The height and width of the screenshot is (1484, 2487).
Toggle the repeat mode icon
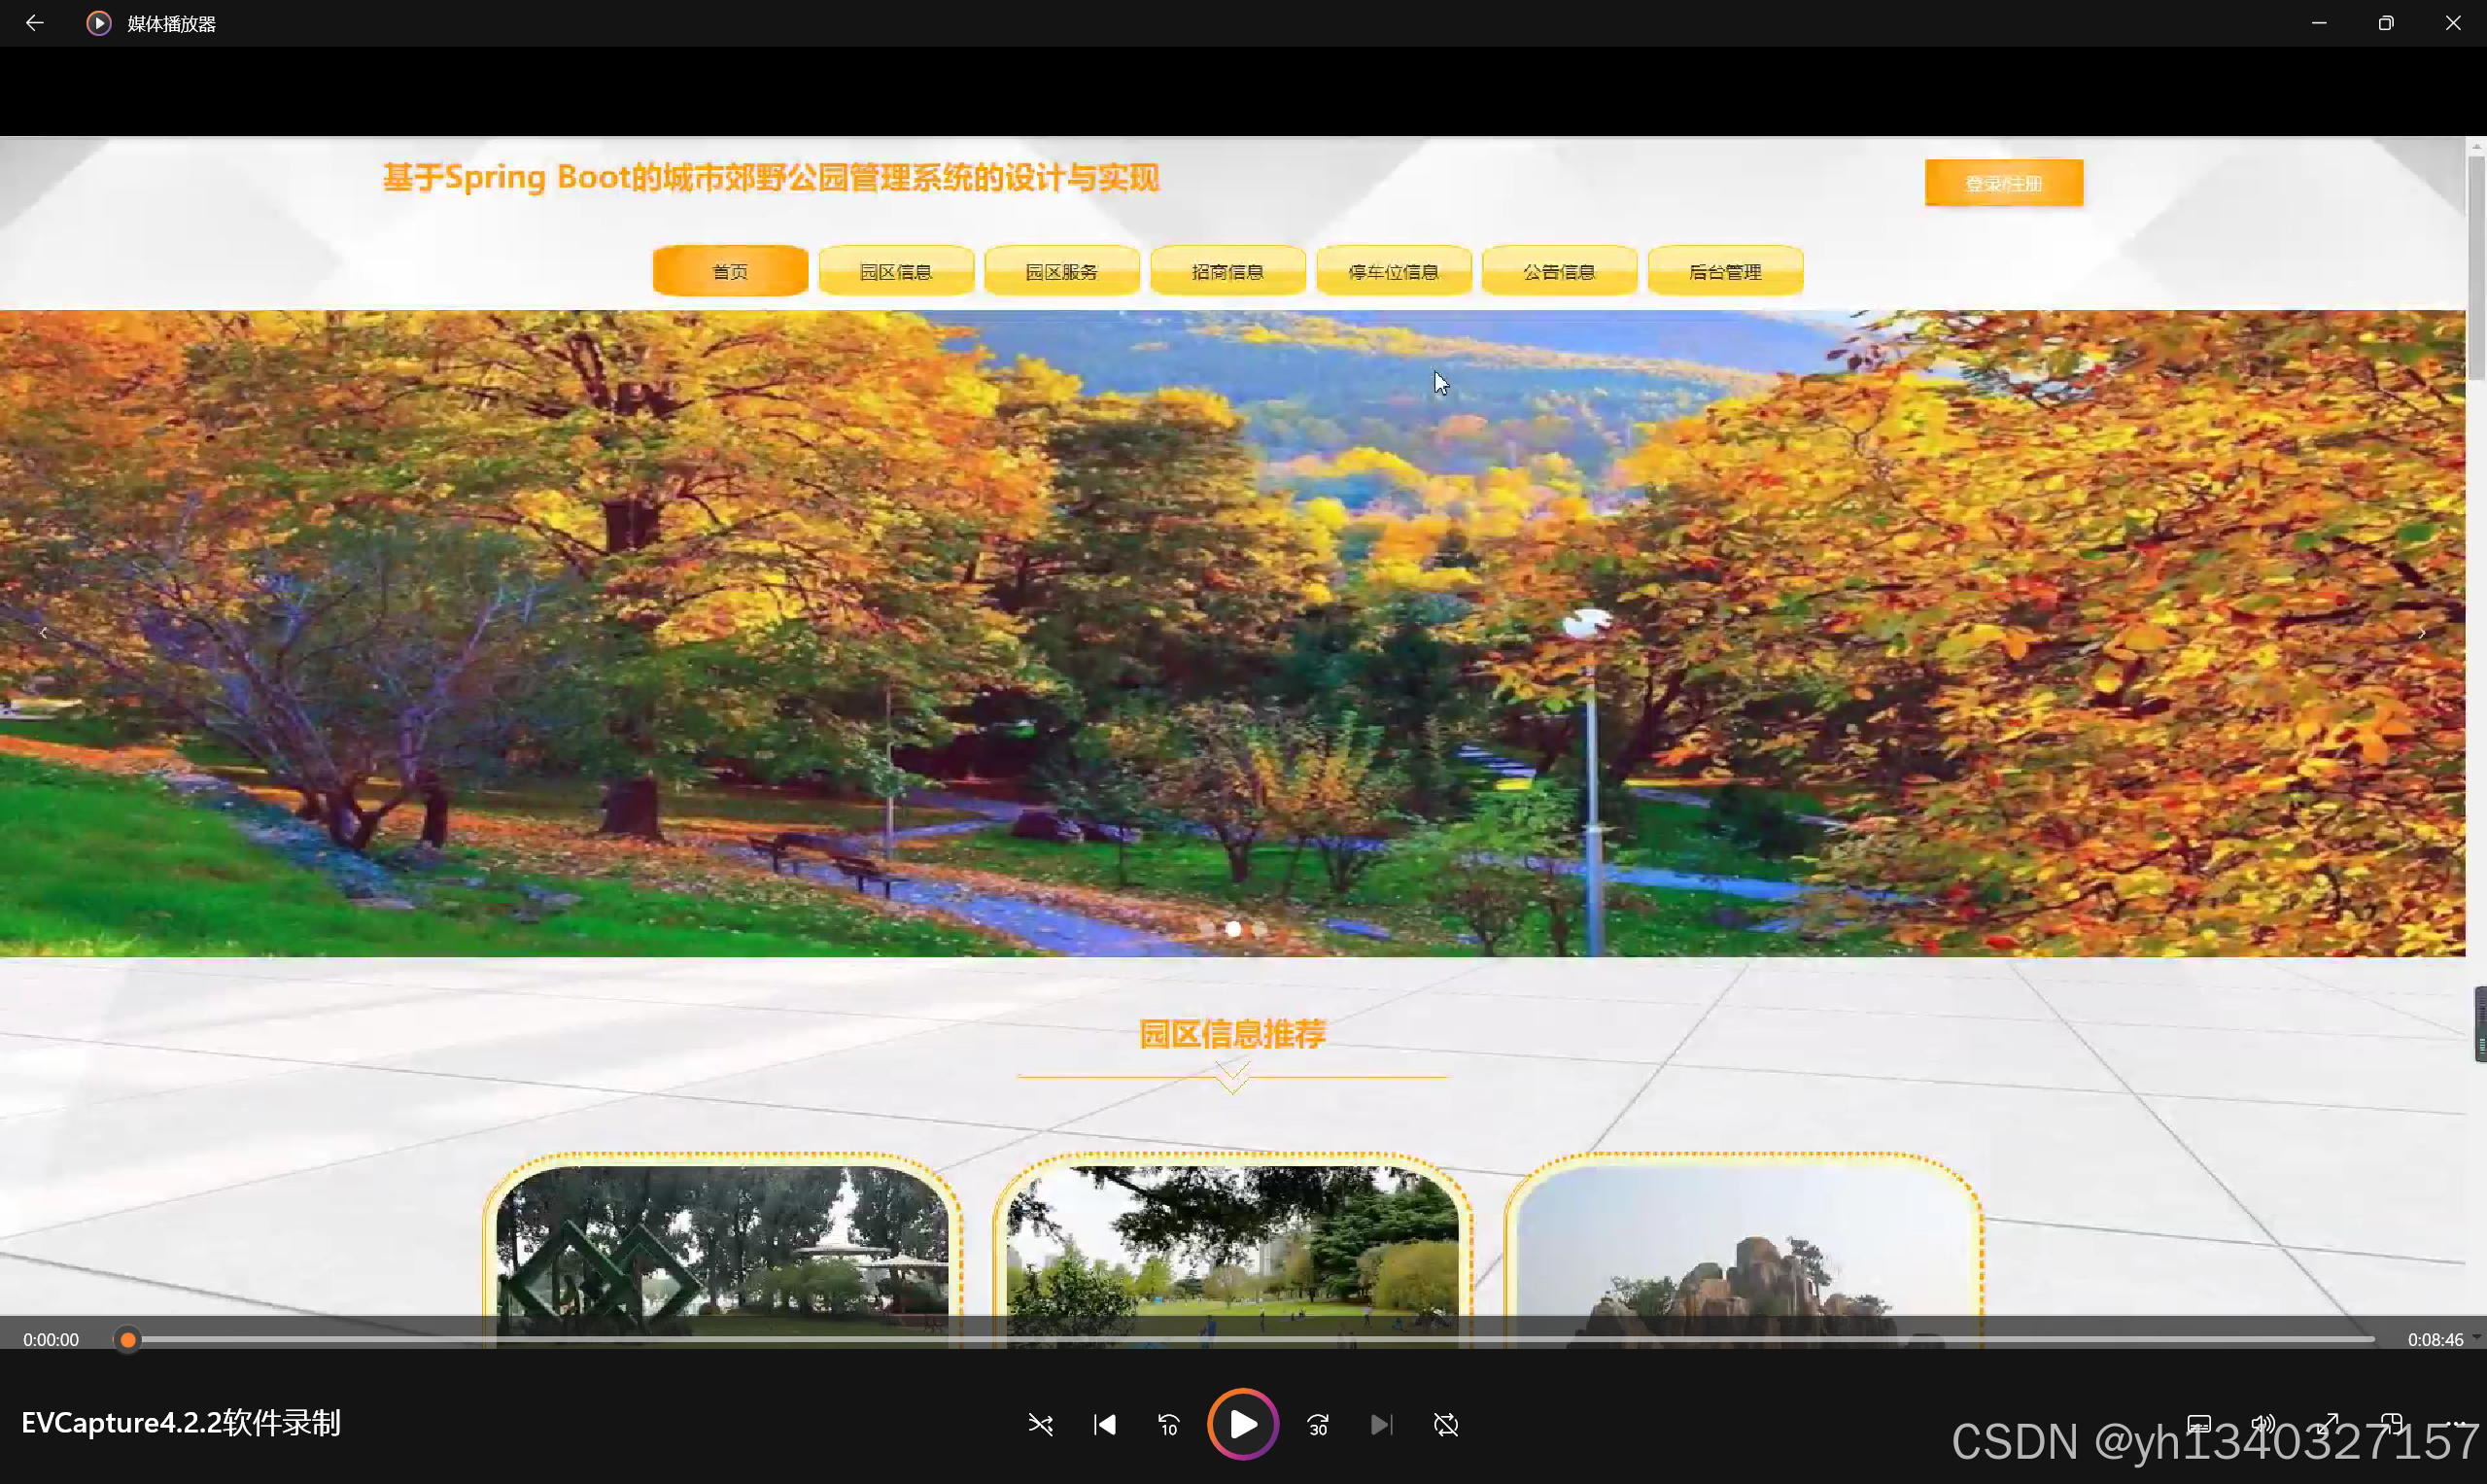tap(1446, 1424)
